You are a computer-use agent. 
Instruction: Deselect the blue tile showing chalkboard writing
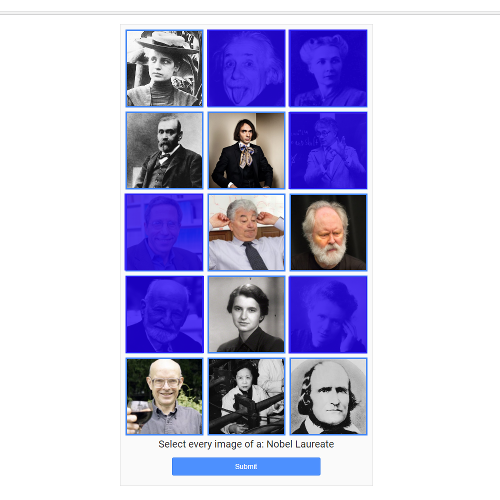click(x=328, y=150)
